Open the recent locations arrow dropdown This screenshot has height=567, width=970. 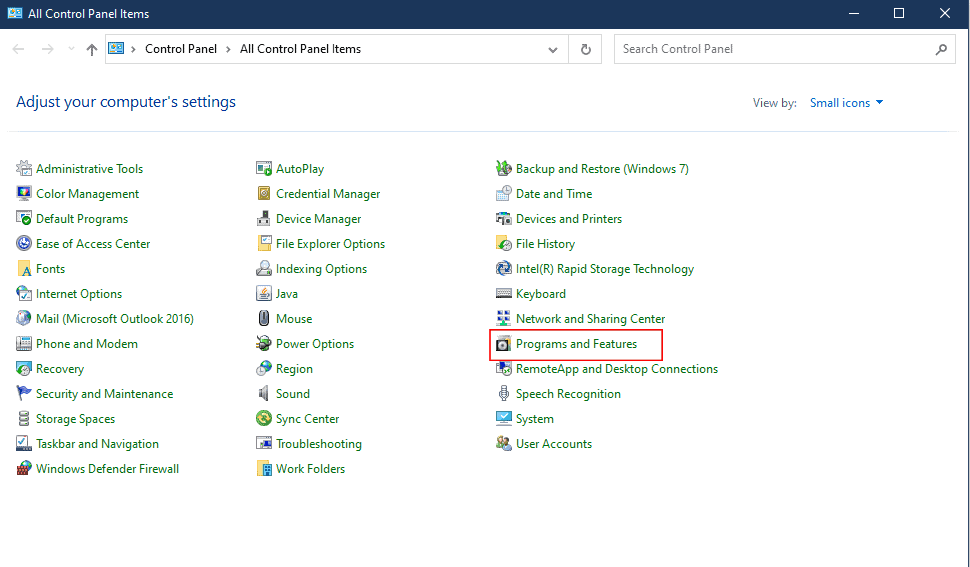[71, 49]
